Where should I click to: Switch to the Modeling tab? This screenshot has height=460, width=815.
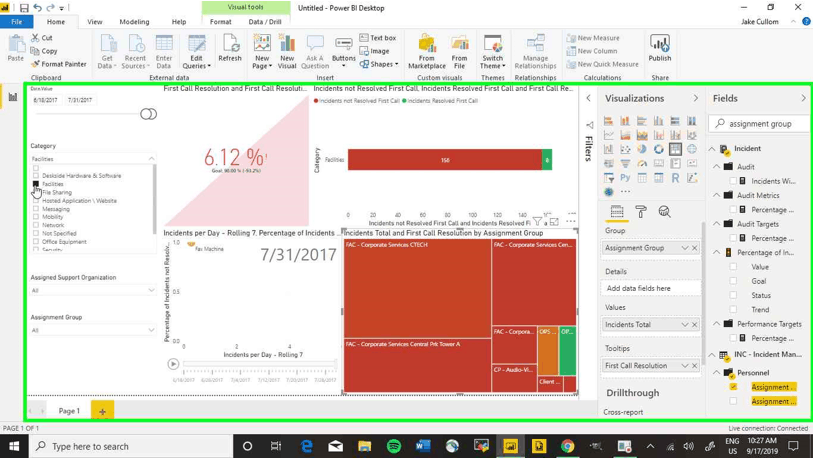click(x=134, y=22)
